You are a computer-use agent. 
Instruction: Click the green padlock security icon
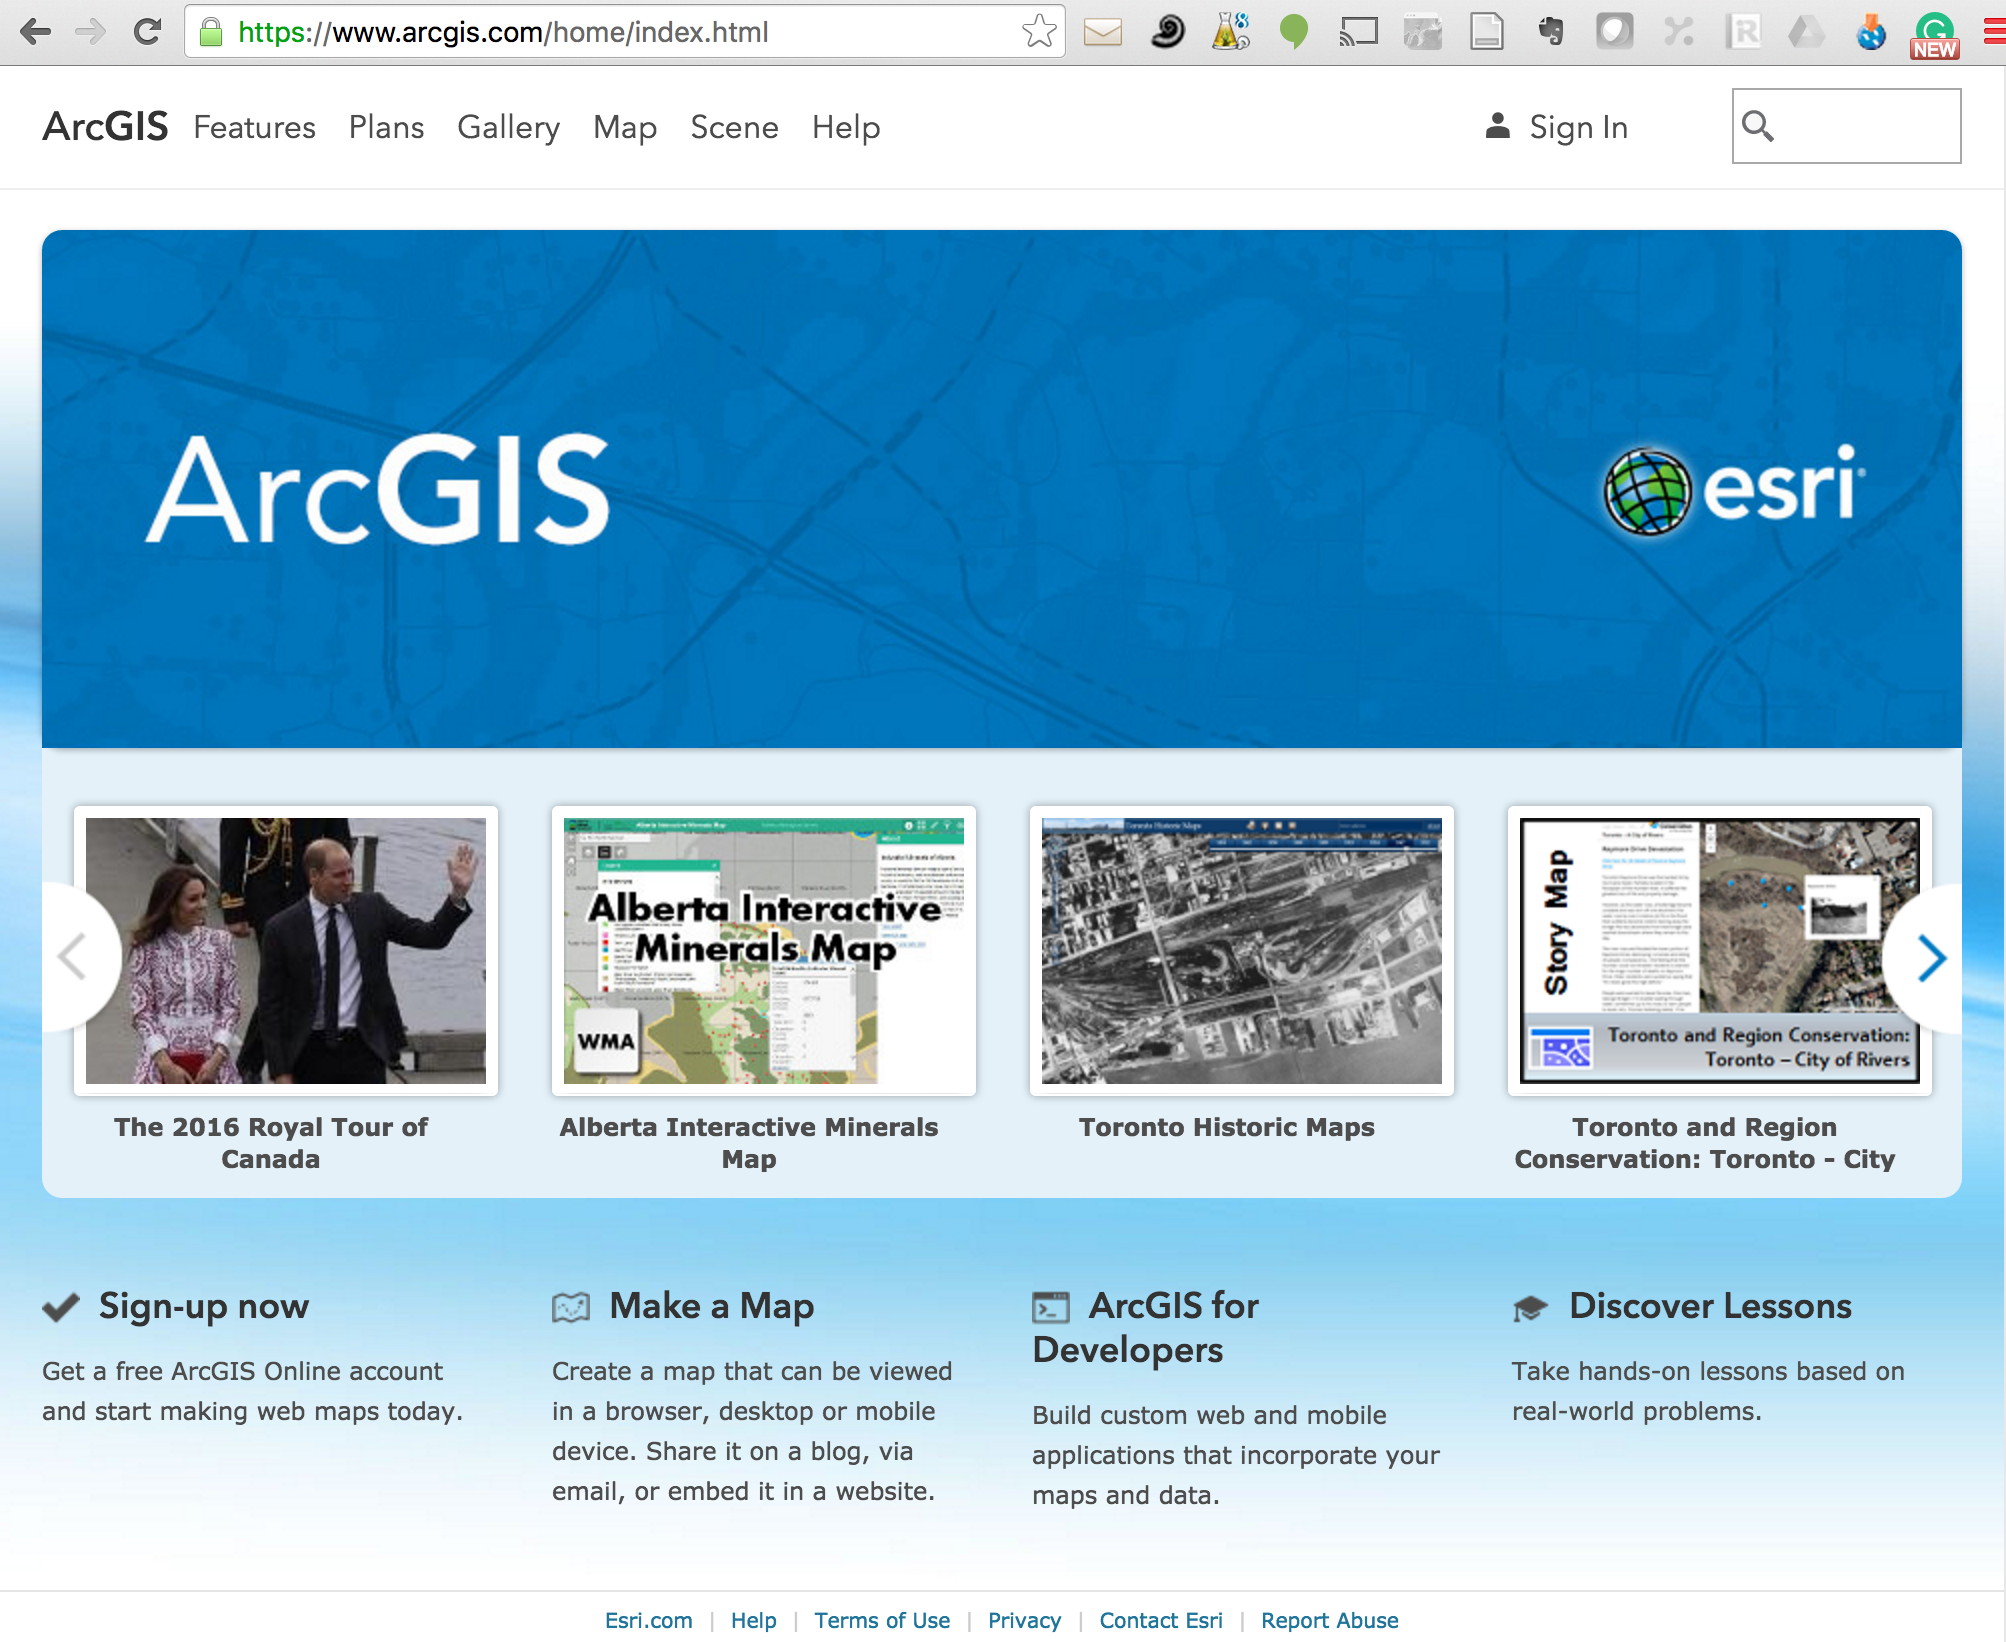point(210,32)
